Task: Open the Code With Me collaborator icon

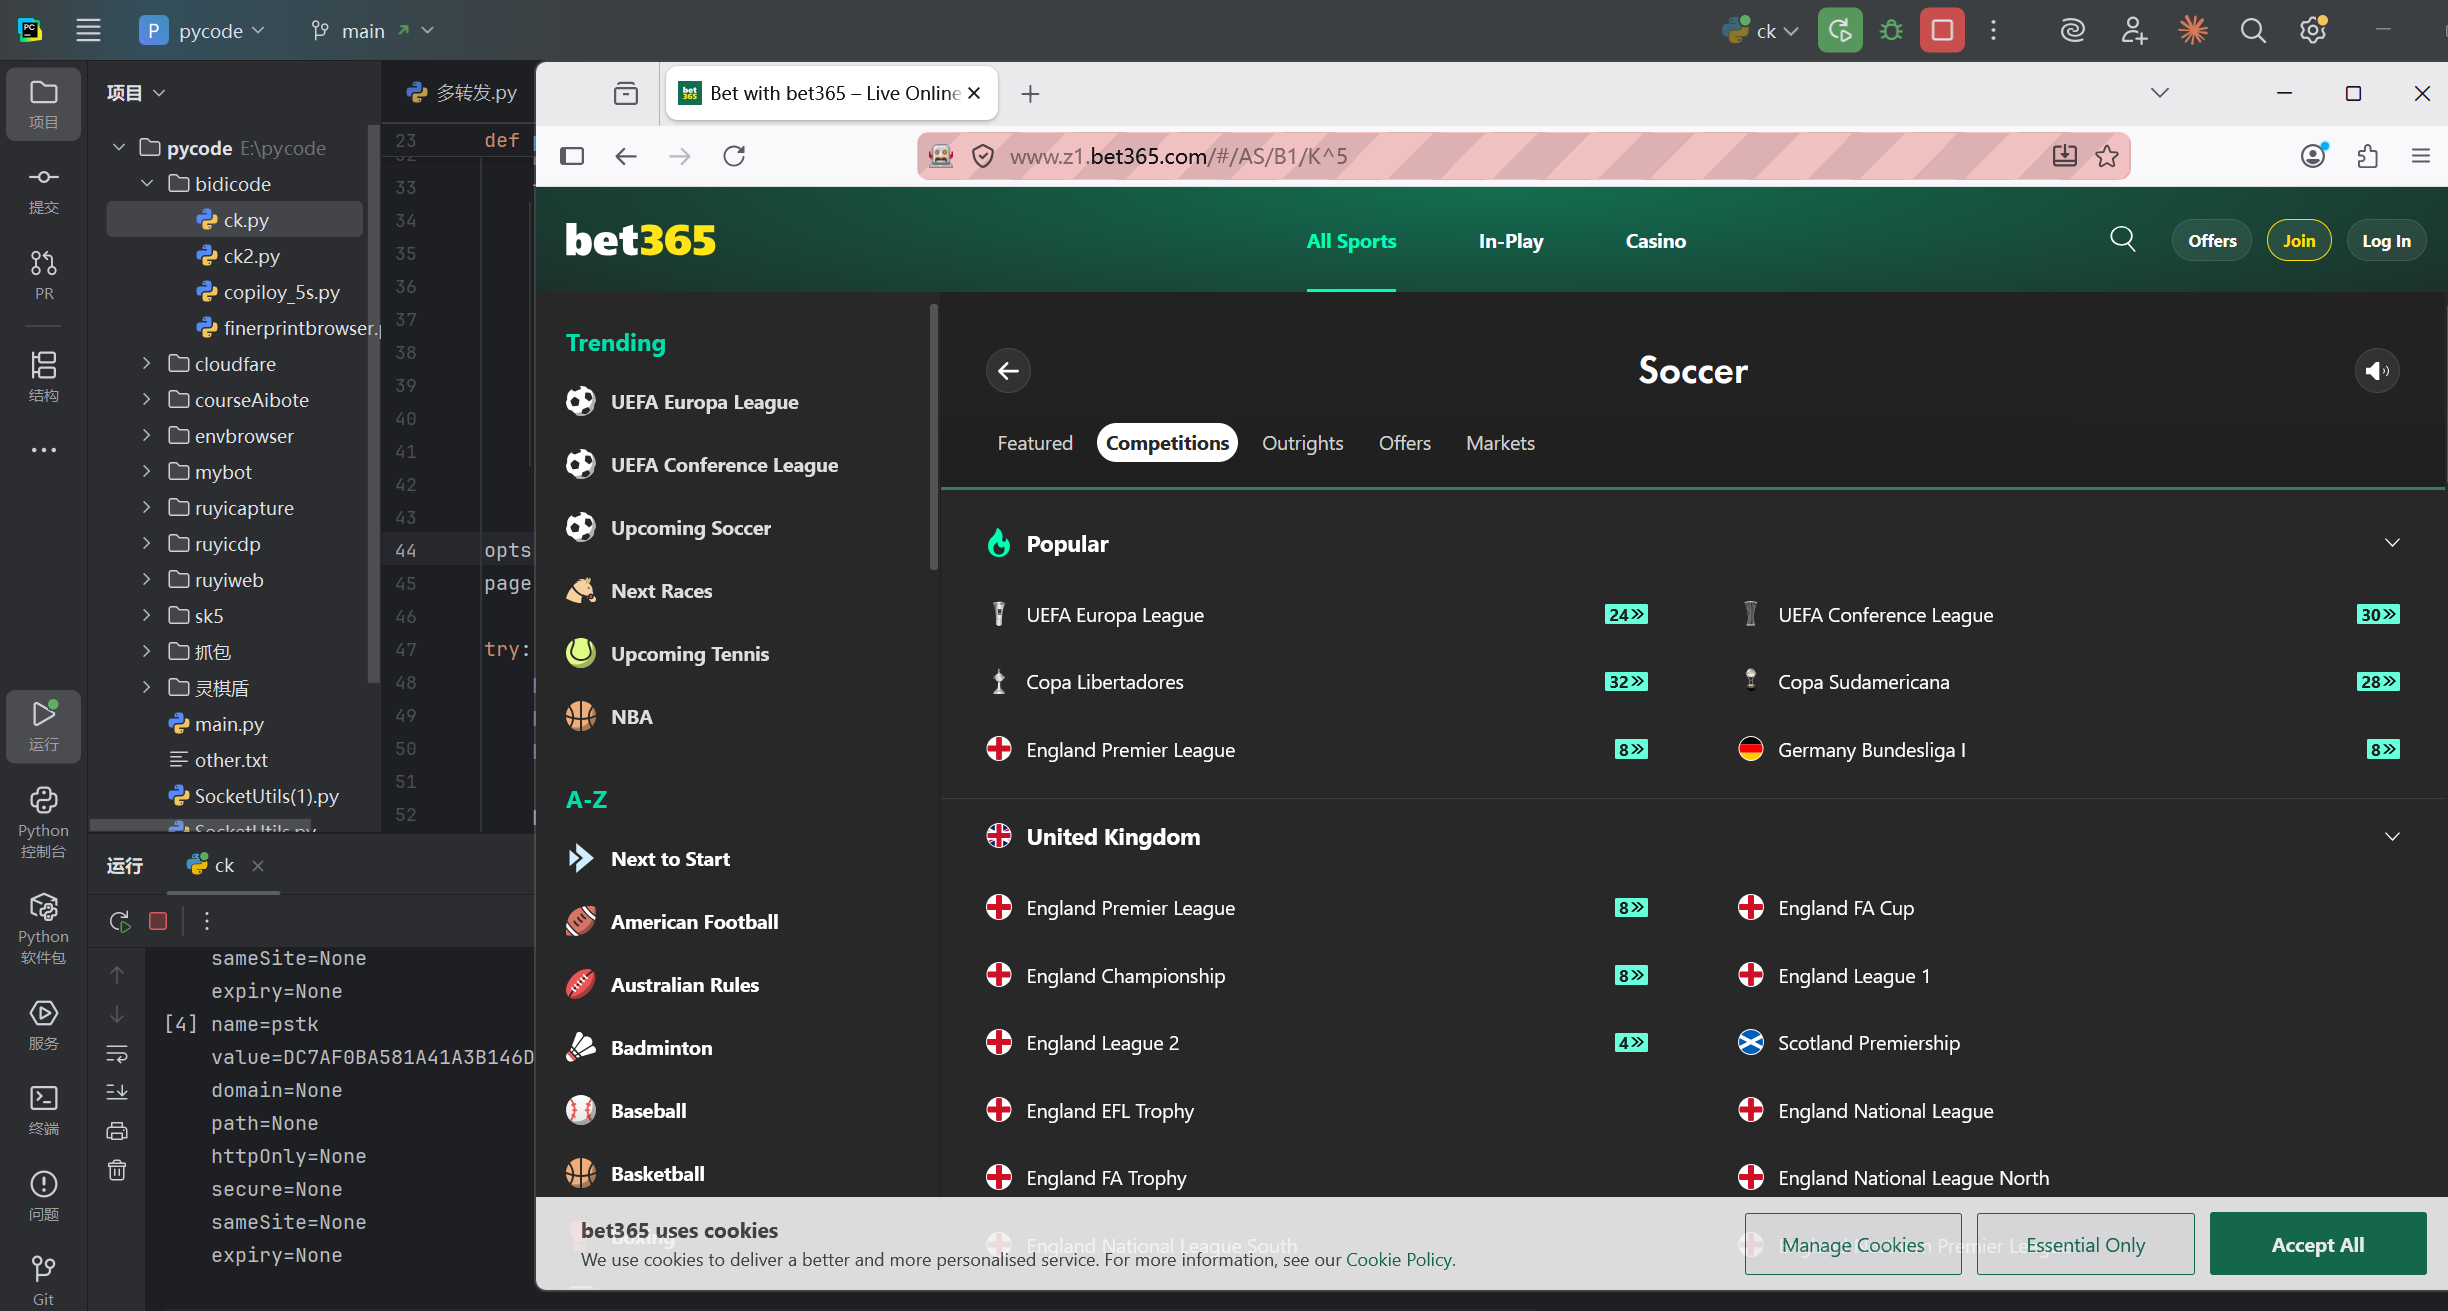Action: [2133, 30]
